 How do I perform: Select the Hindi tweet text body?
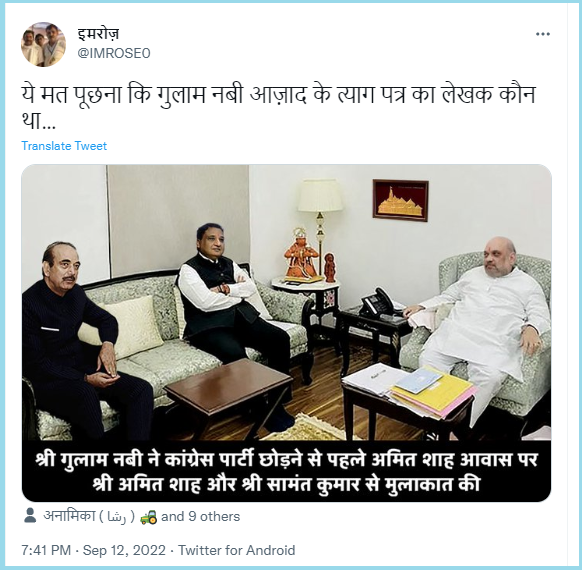click(x=278, y=108)
